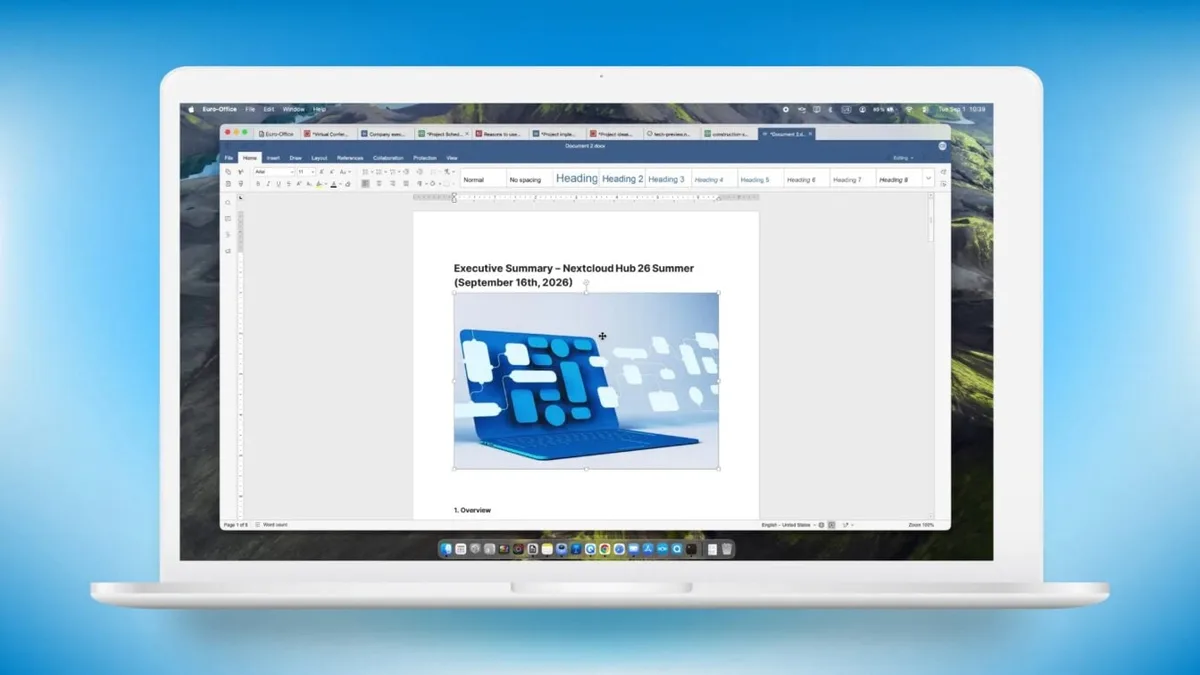Toggle bold formatting

pos(258,184)
